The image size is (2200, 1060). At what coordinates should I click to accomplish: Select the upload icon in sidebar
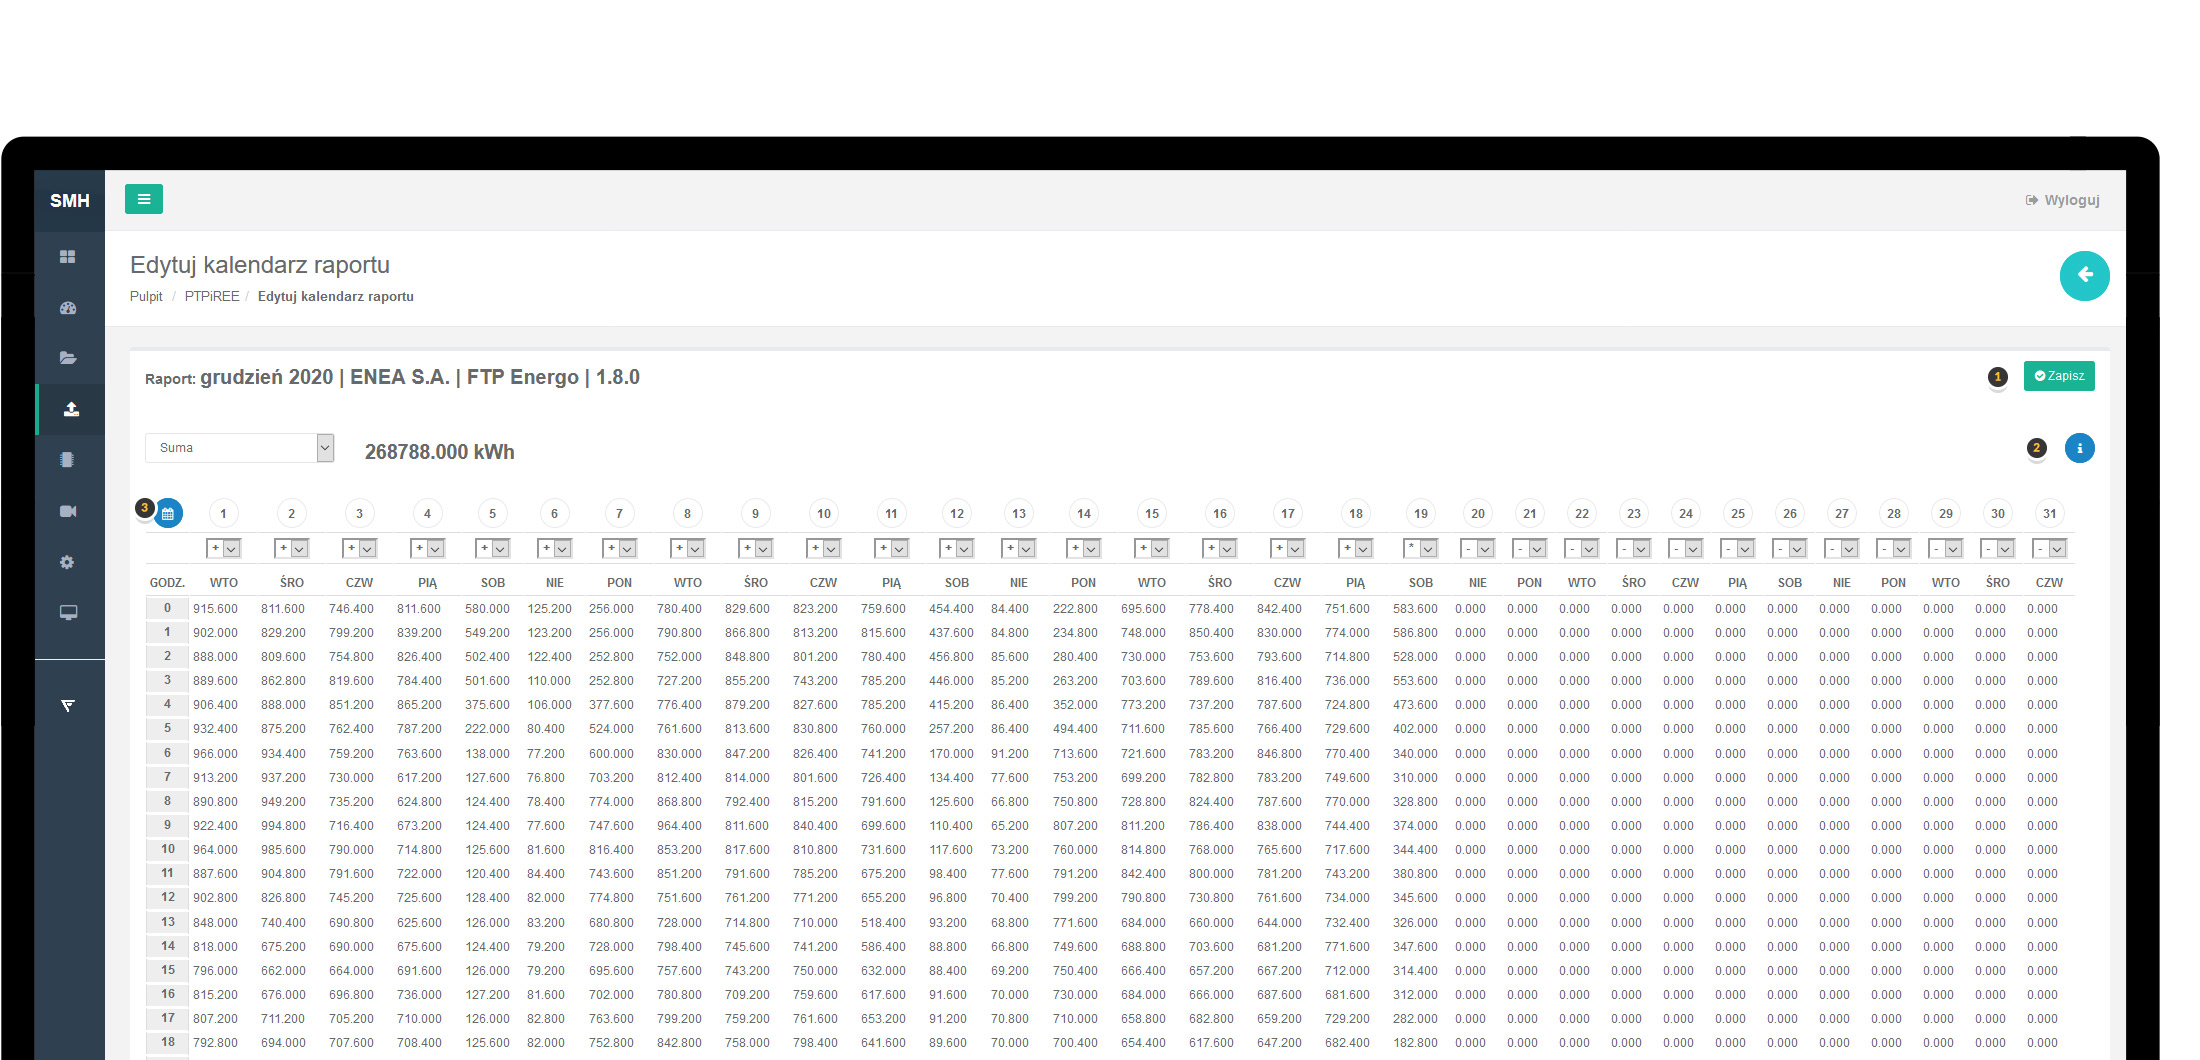[71, 409]
